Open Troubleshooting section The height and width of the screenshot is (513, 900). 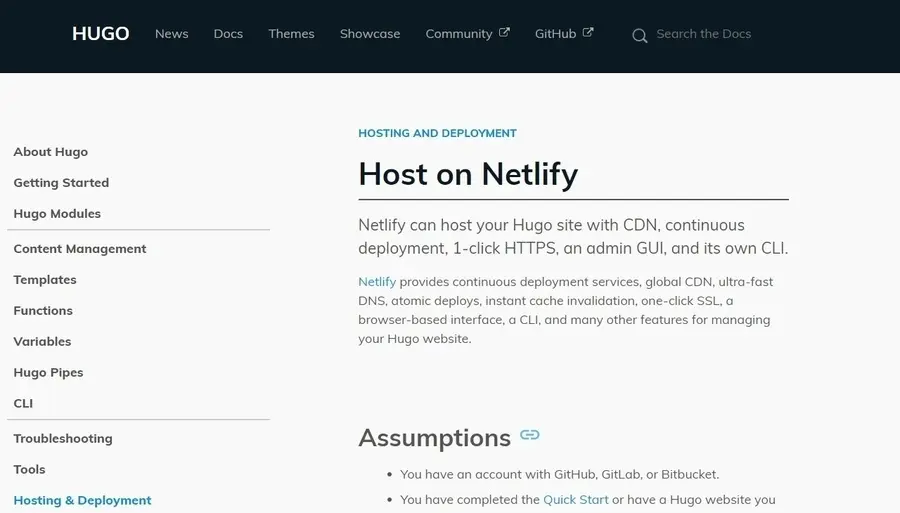pos(63,439)
